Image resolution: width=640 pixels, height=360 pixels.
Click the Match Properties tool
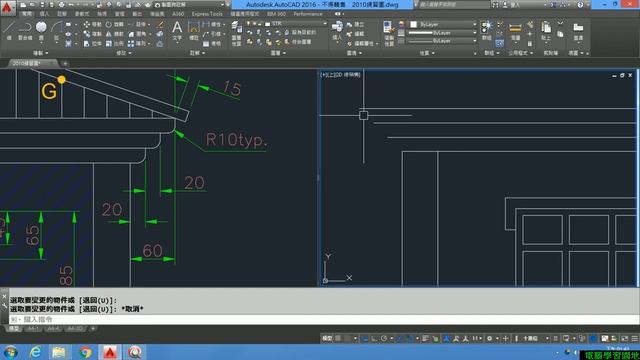(388, 33)
